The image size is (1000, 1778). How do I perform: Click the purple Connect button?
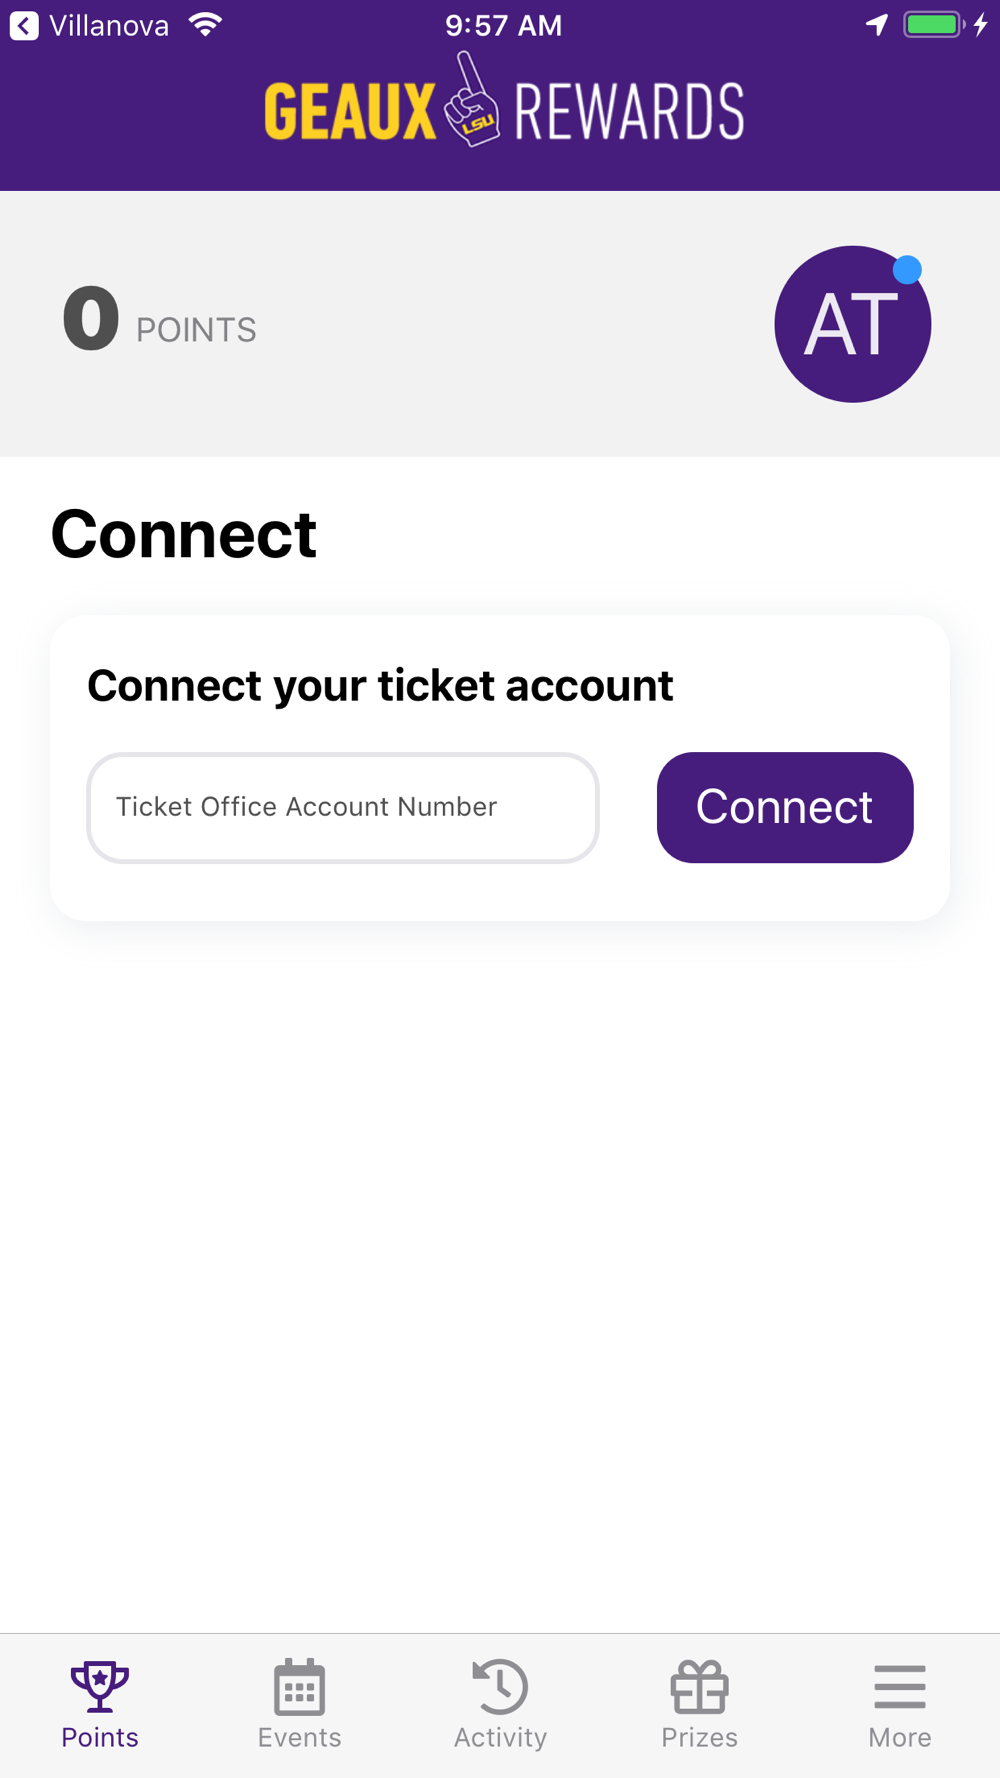785,807
